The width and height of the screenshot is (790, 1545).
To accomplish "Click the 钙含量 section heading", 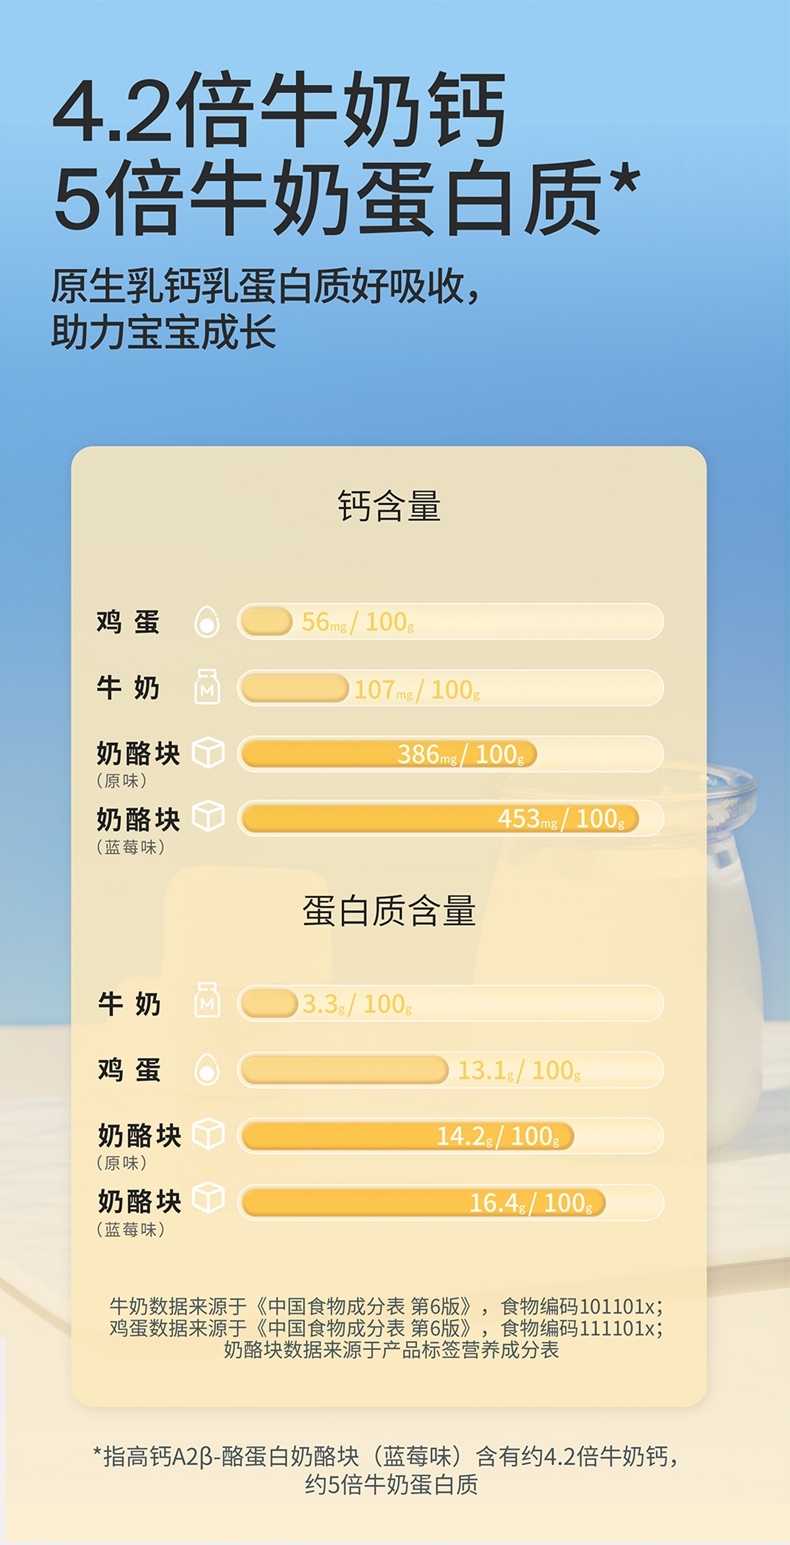I will pos(389,507).
